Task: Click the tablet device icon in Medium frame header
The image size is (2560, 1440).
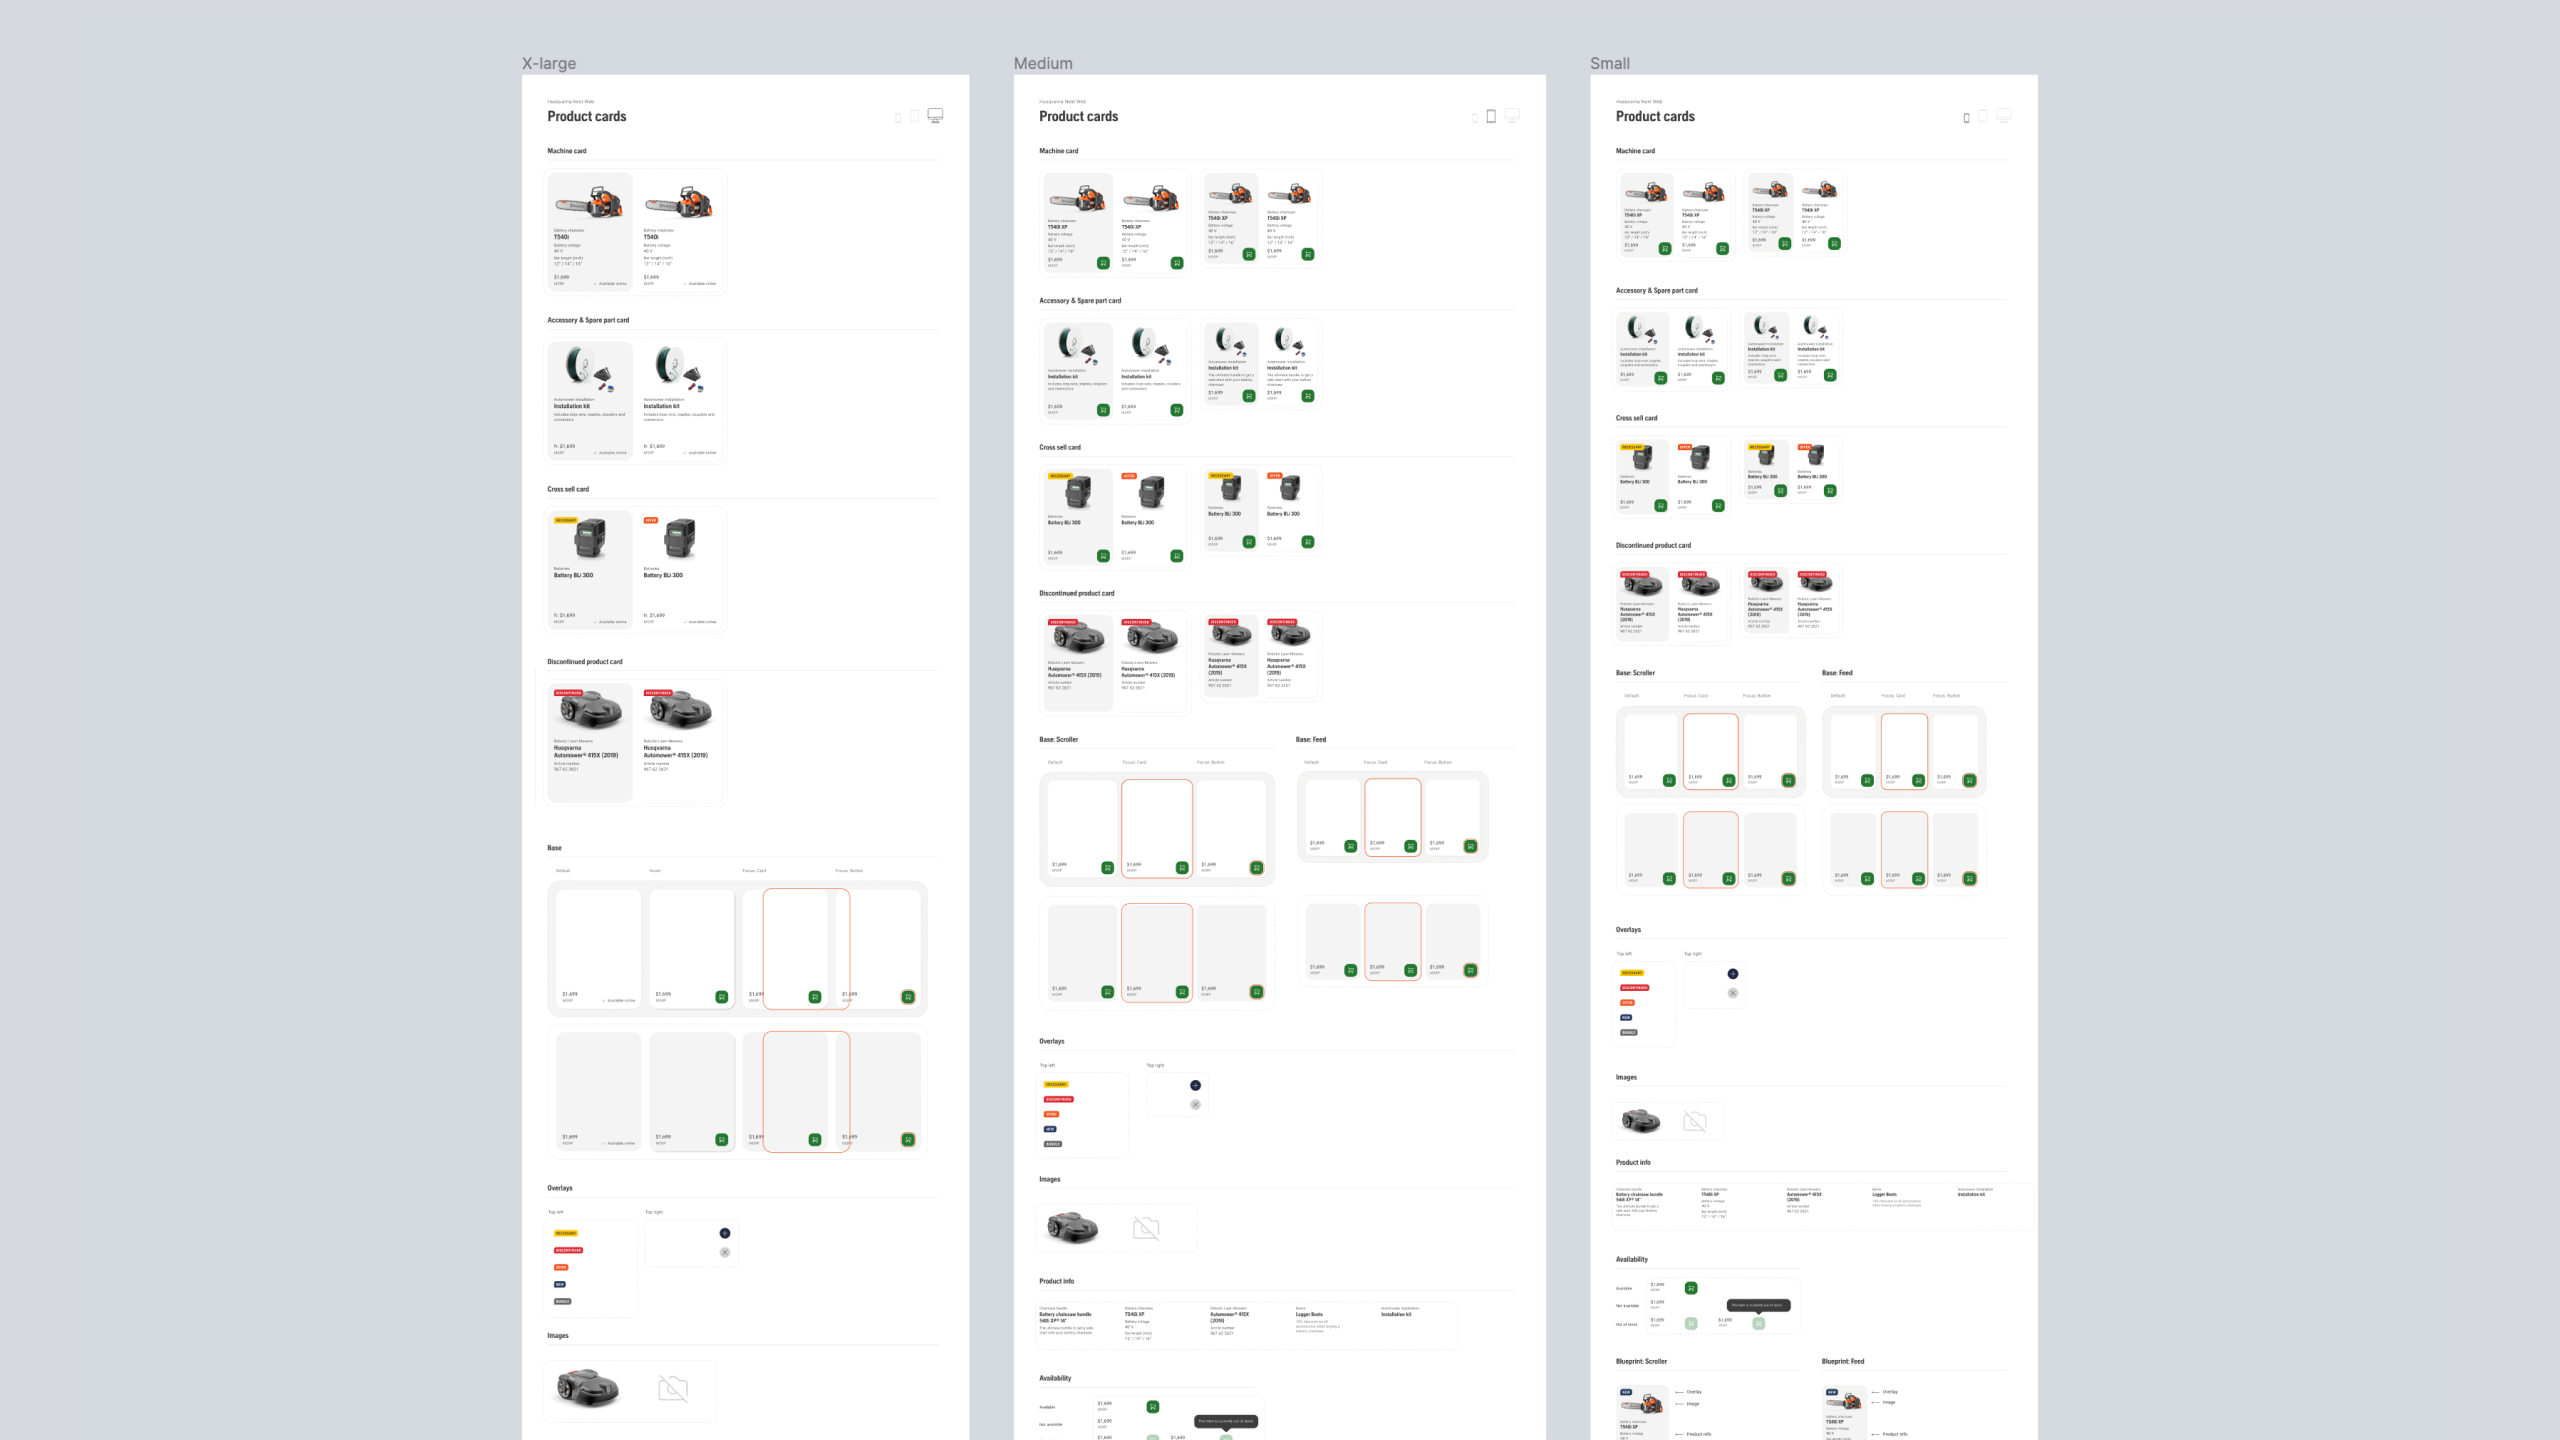Action: coord(1491,116)
